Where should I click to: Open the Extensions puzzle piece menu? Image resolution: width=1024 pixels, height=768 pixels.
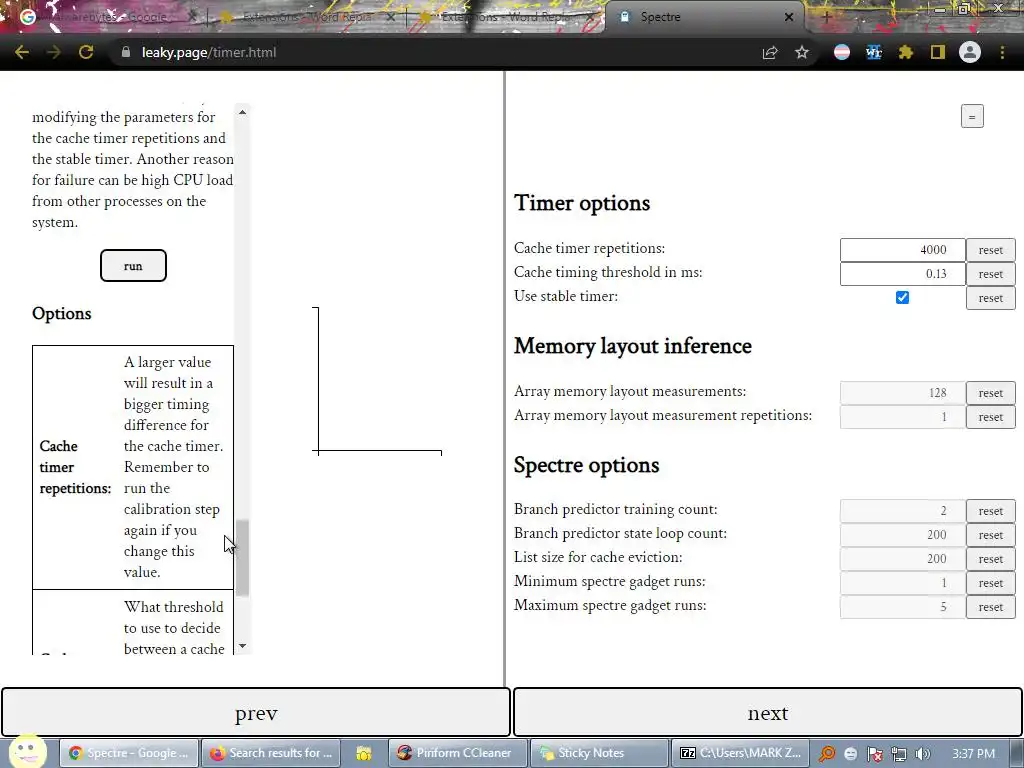pos(906,52)
